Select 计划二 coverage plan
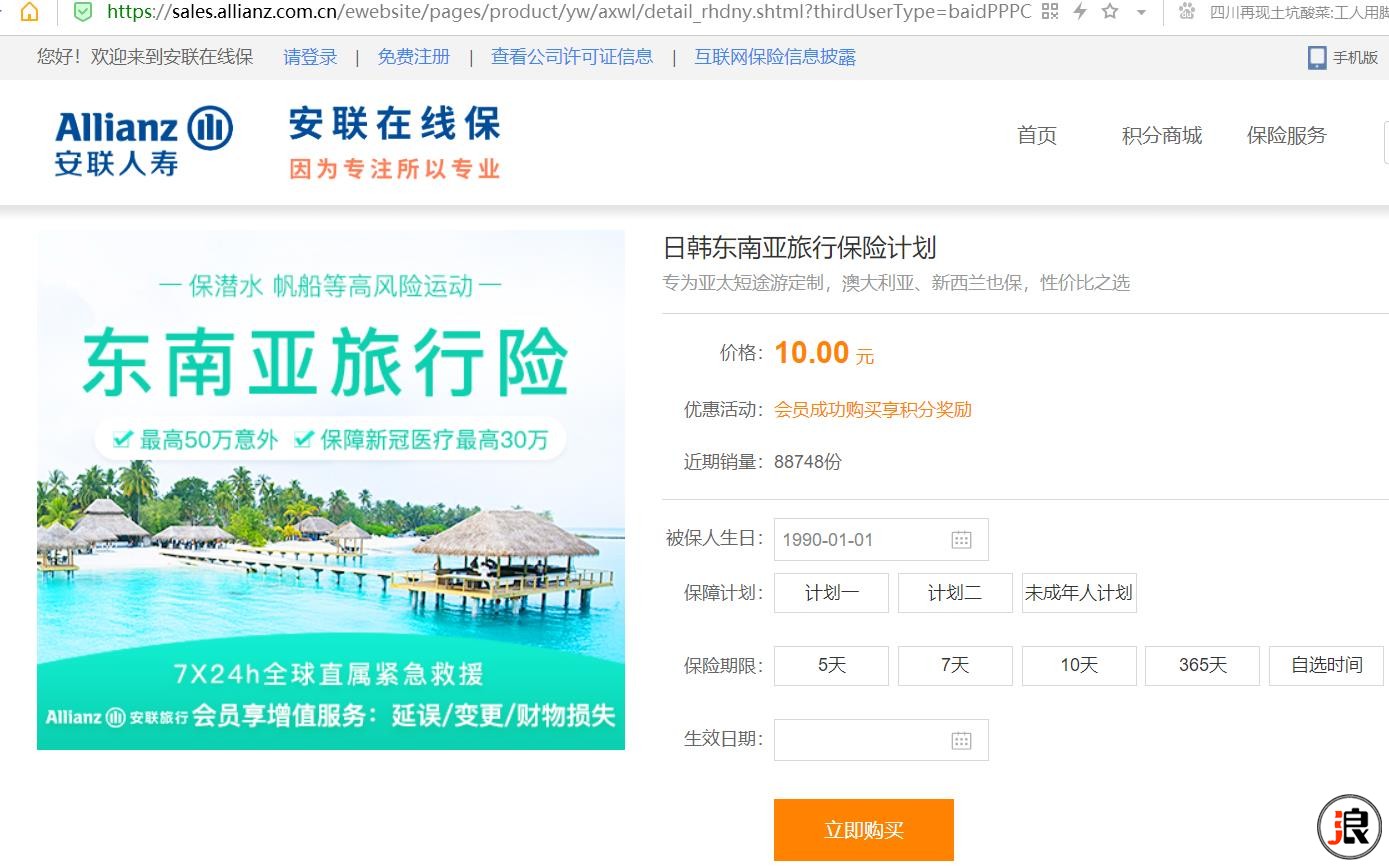 click(955, 593)
